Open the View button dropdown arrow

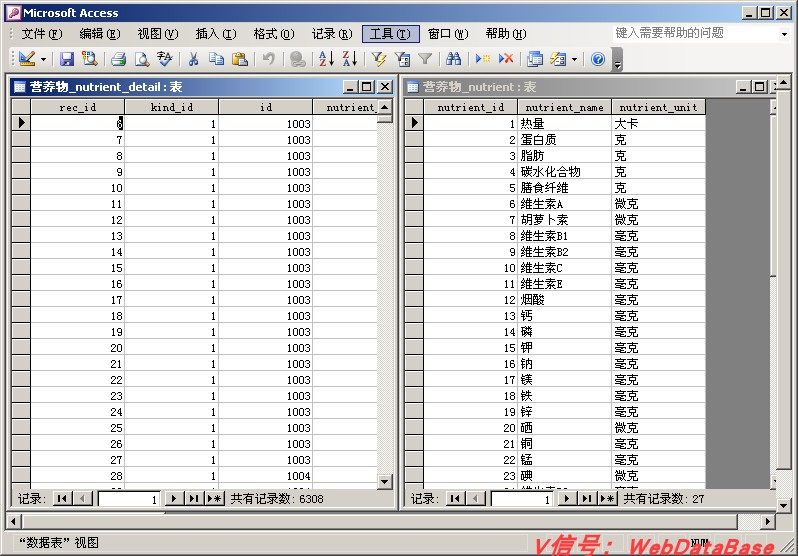tap(43, 60)
